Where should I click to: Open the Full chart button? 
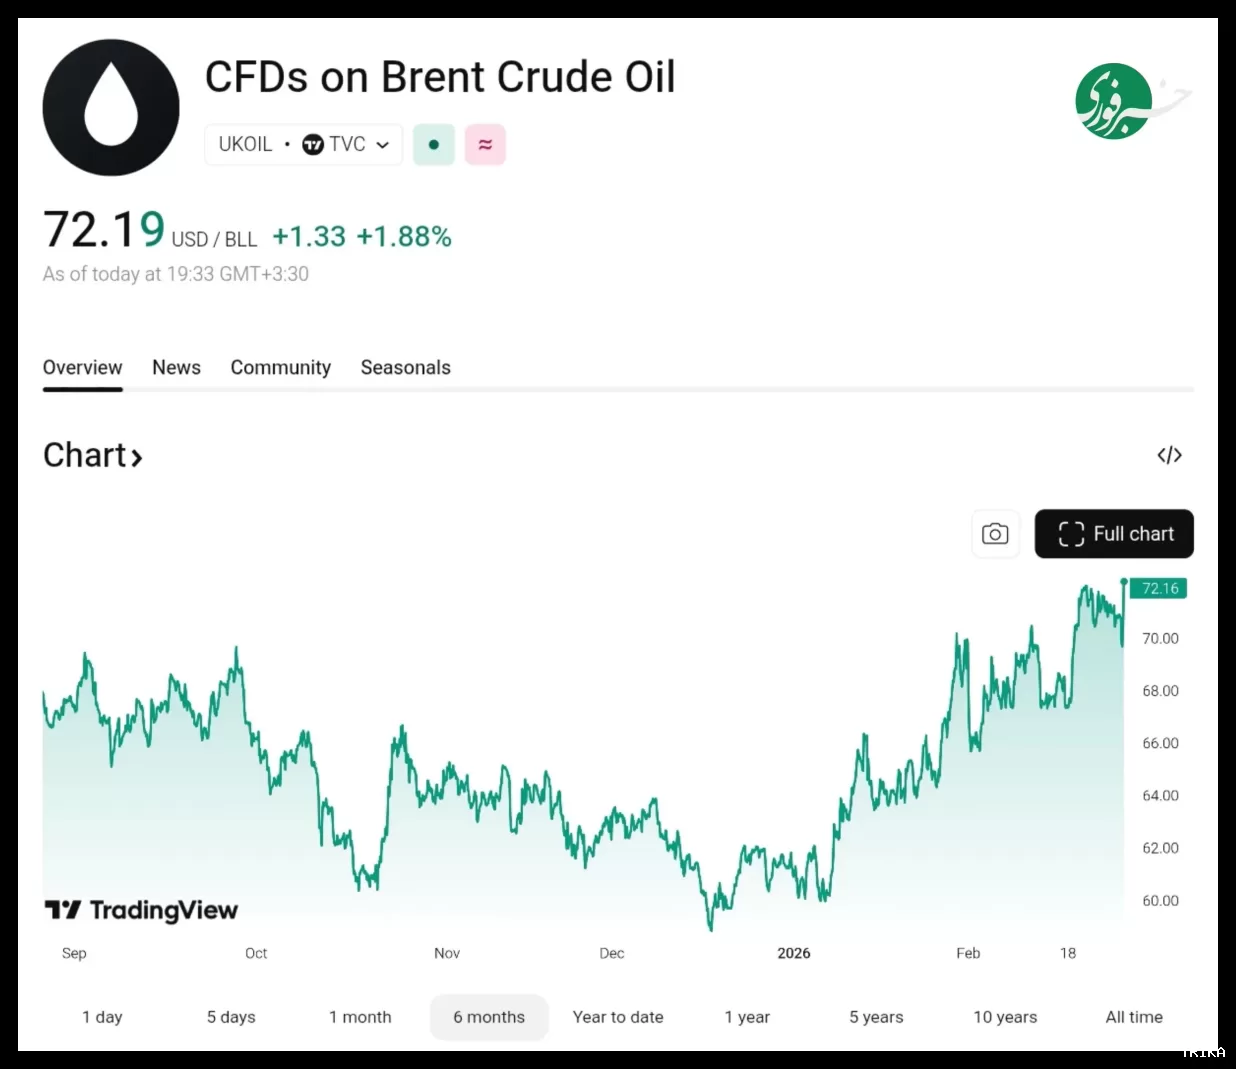click(x=1114, y=534)
